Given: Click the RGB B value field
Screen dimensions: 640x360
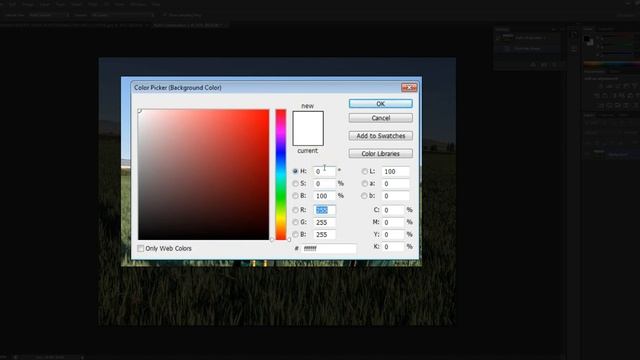Looking at the screenshot, I should click(324, 234).
